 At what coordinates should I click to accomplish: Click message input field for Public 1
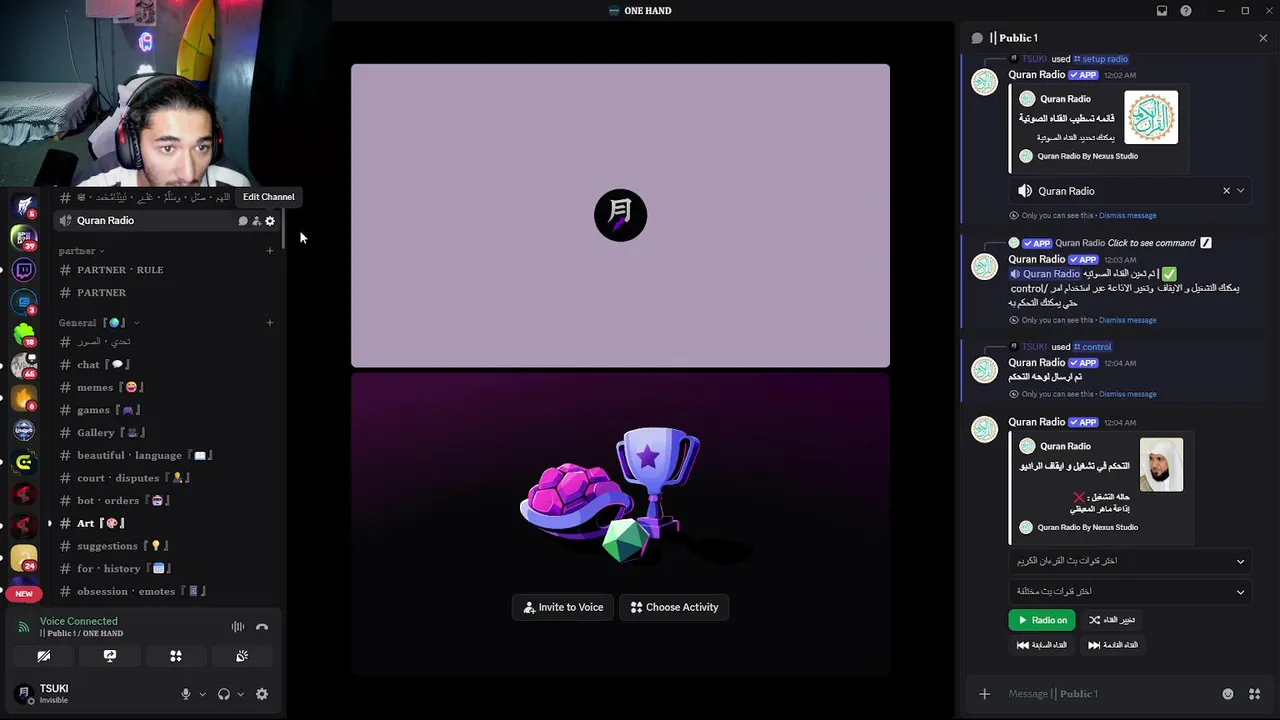click(x=1110, y=694)
